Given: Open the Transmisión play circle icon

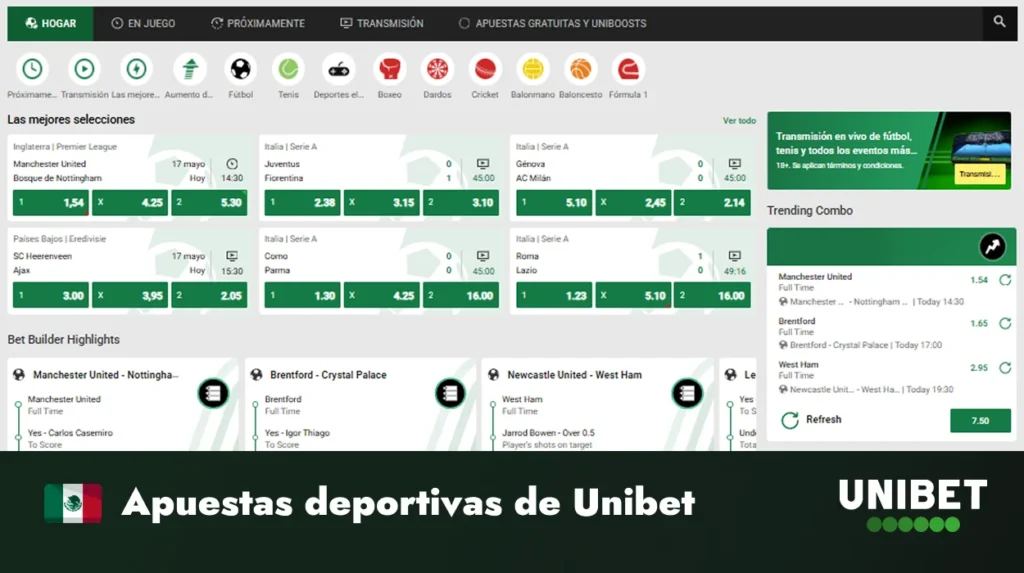Looking at the screenshot, I should pyautogui.click(x=84, y=69).
